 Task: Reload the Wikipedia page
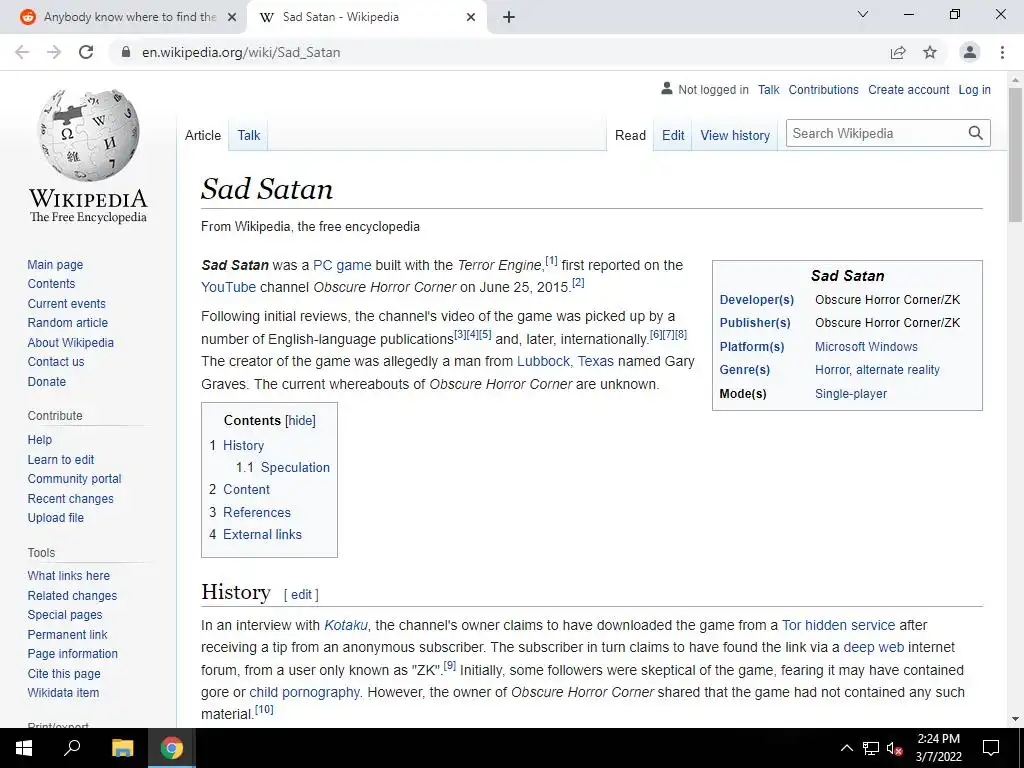click(x=86, y=52)
